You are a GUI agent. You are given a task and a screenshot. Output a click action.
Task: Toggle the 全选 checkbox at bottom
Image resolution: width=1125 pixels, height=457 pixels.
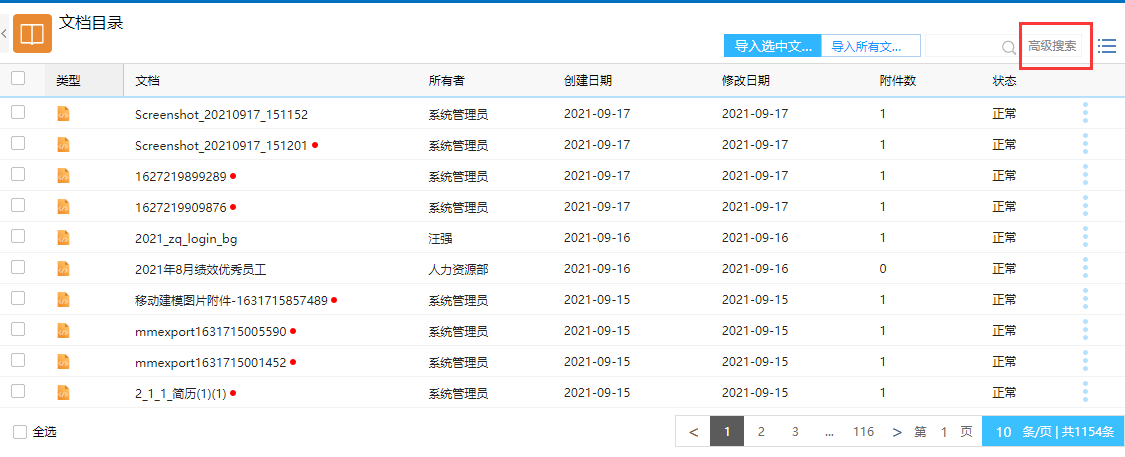click(20, 432)
